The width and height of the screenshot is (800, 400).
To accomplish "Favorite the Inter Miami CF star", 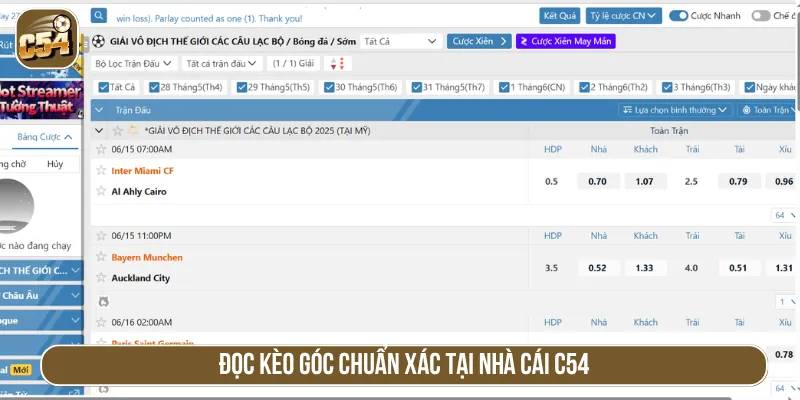I will point(101,170).
